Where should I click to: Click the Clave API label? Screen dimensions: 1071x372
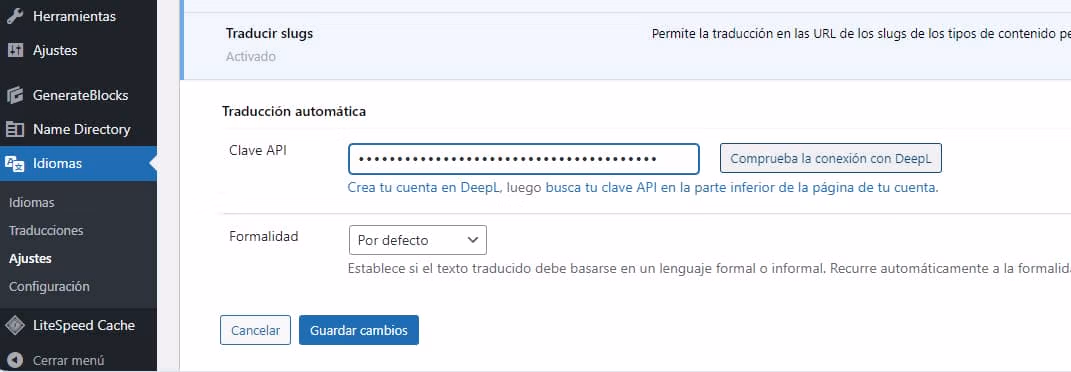click(258, 151)
